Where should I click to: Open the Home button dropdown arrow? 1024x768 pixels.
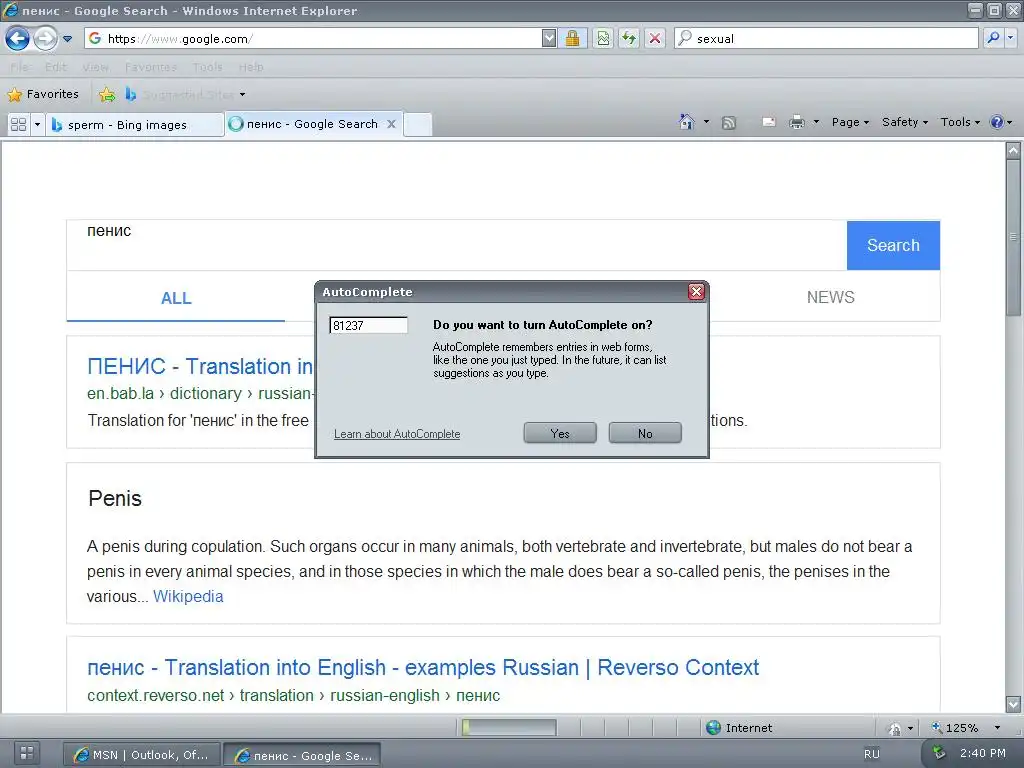pyautogui.click(x=706, y=121)
